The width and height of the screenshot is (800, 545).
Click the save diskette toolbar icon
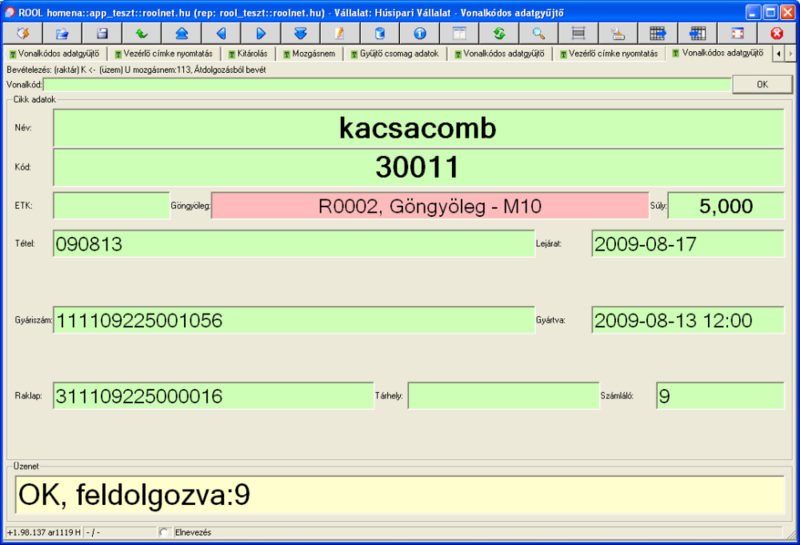tap(101, 33)
